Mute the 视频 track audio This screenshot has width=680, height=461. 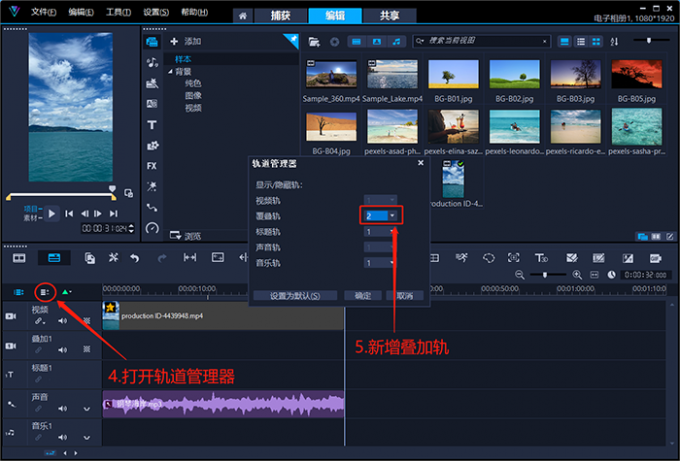click(x=63, y=321)
